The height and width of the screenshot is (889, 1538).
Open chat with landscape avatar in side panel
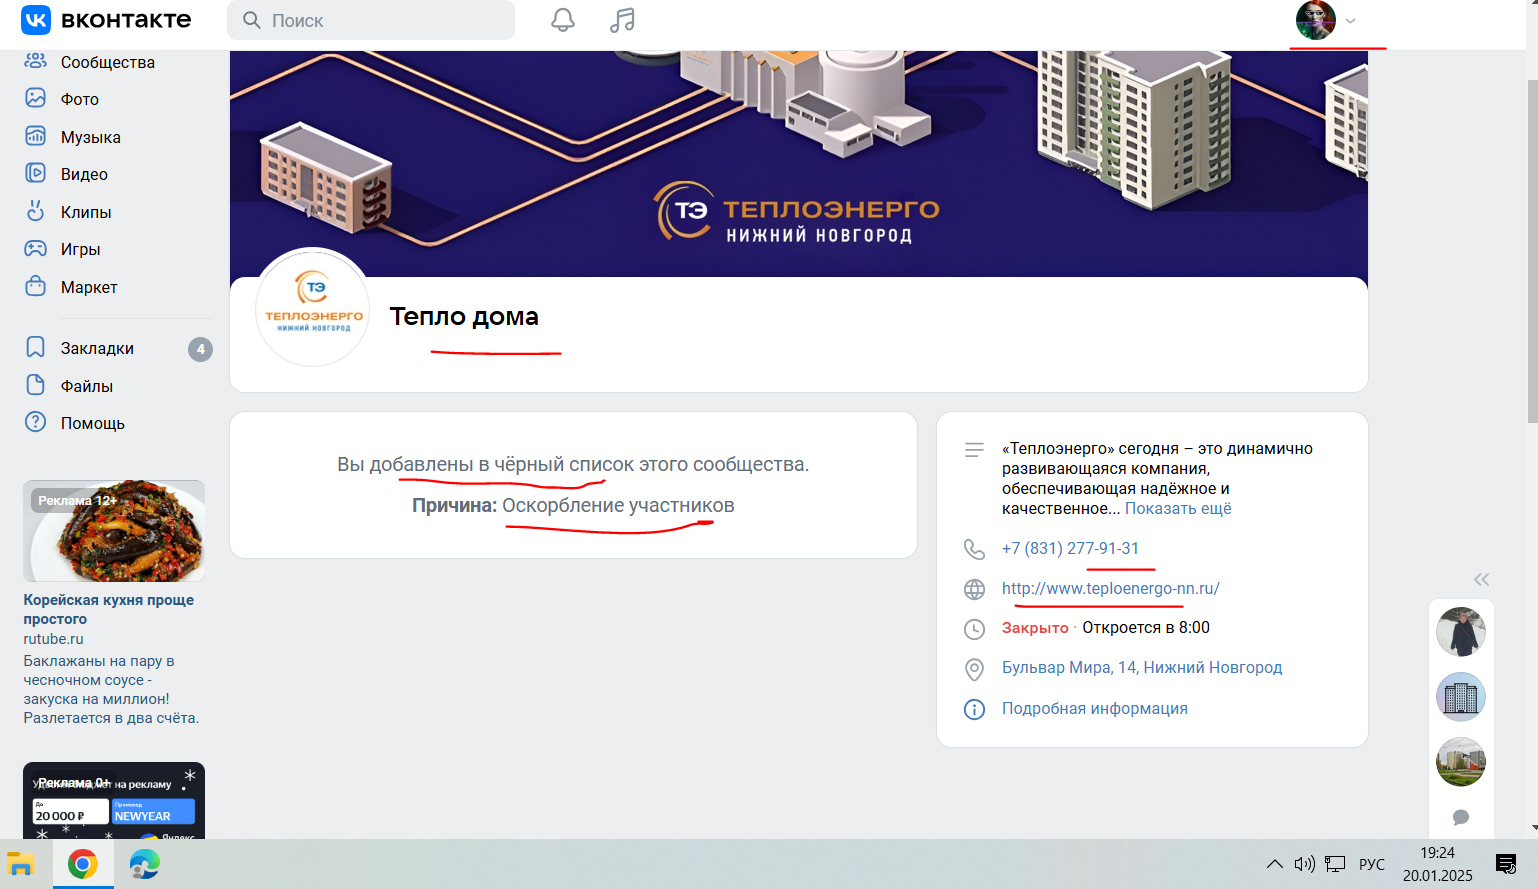pyautogui.click(x=1461, y=762)
